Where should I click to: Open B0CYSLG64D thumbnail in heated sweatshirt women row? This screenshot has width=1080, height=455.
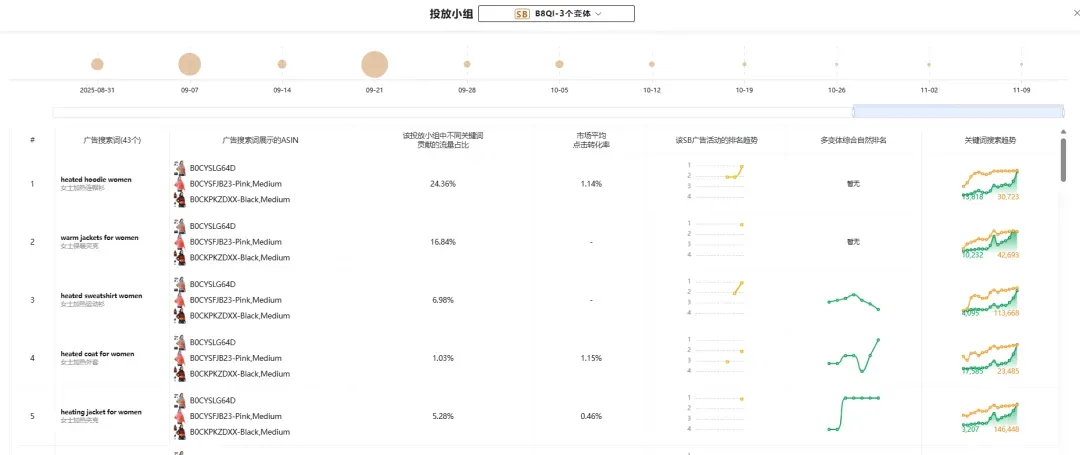click(180, 284)
